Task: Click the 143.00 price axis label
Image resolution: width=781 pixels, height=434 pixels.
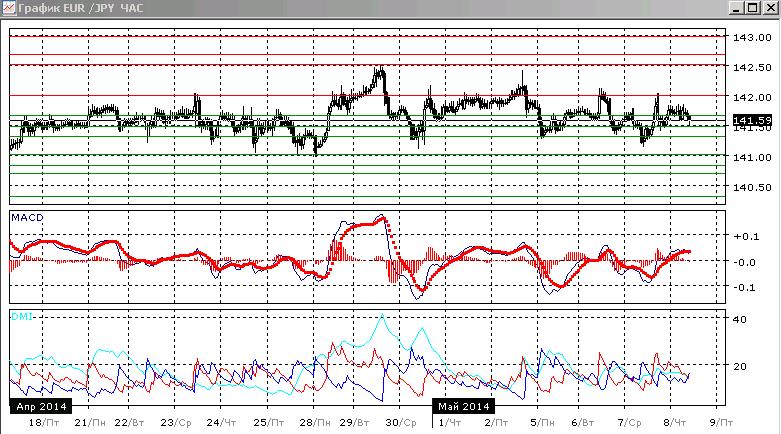Action: pos(752,37)
